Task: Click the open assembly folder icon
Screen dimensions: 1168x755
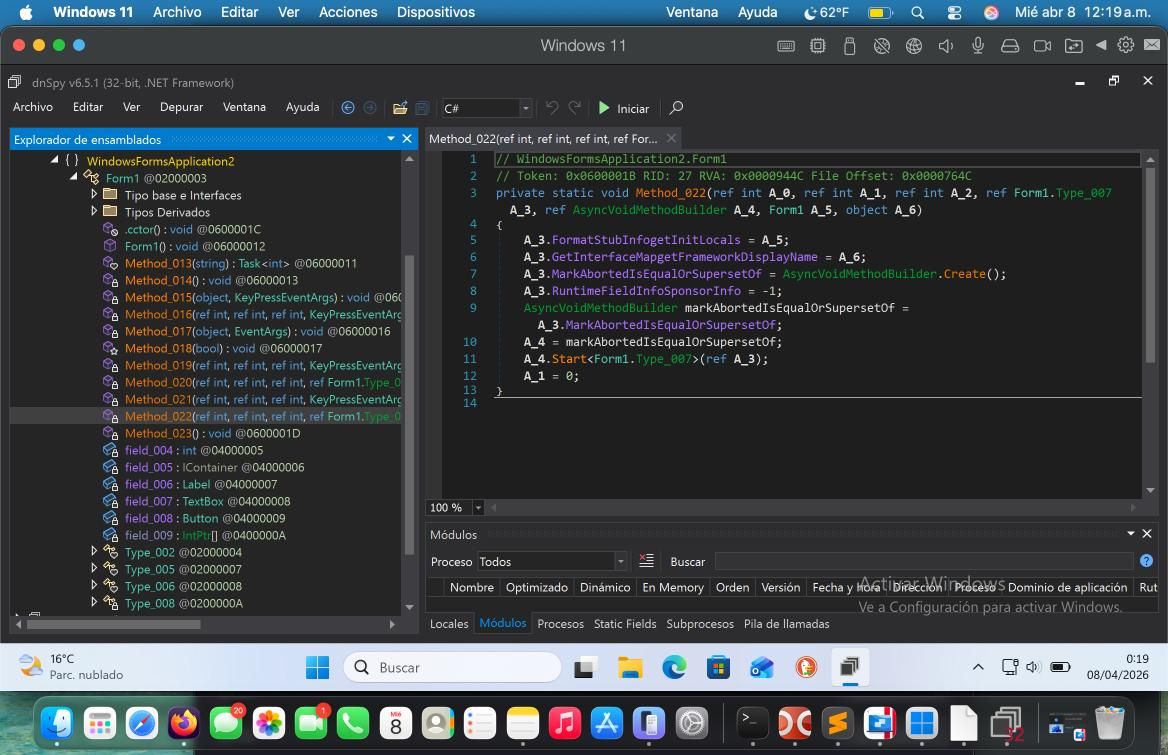Action: pyautogui.click(x=400, y=108)
